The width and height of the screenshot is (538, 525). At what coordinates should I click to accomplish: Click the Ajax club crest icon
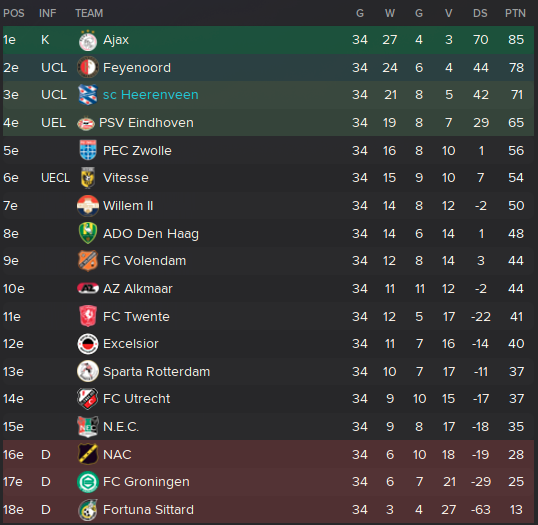tap(88, 40)
